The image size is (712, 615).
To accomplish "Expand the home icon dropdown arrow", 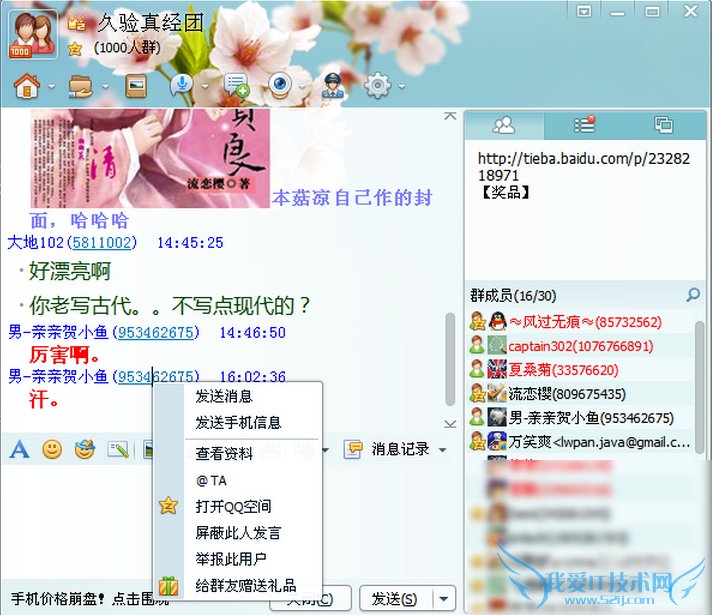I will click(x=51, y=86).
